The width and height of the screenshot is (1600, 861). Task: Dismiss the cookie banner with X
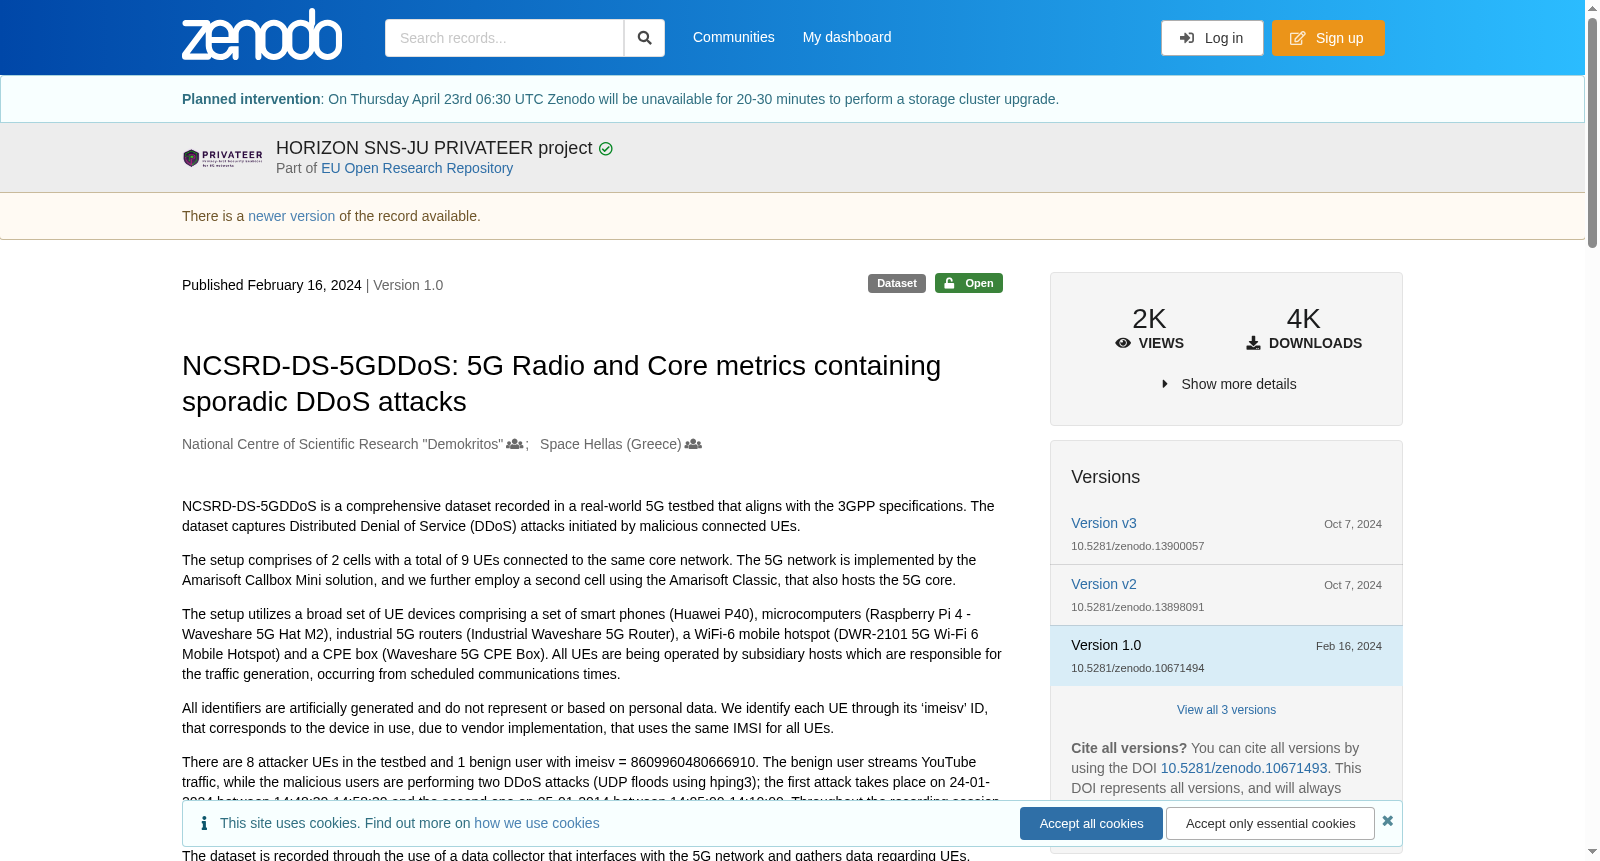[1388, 821]
